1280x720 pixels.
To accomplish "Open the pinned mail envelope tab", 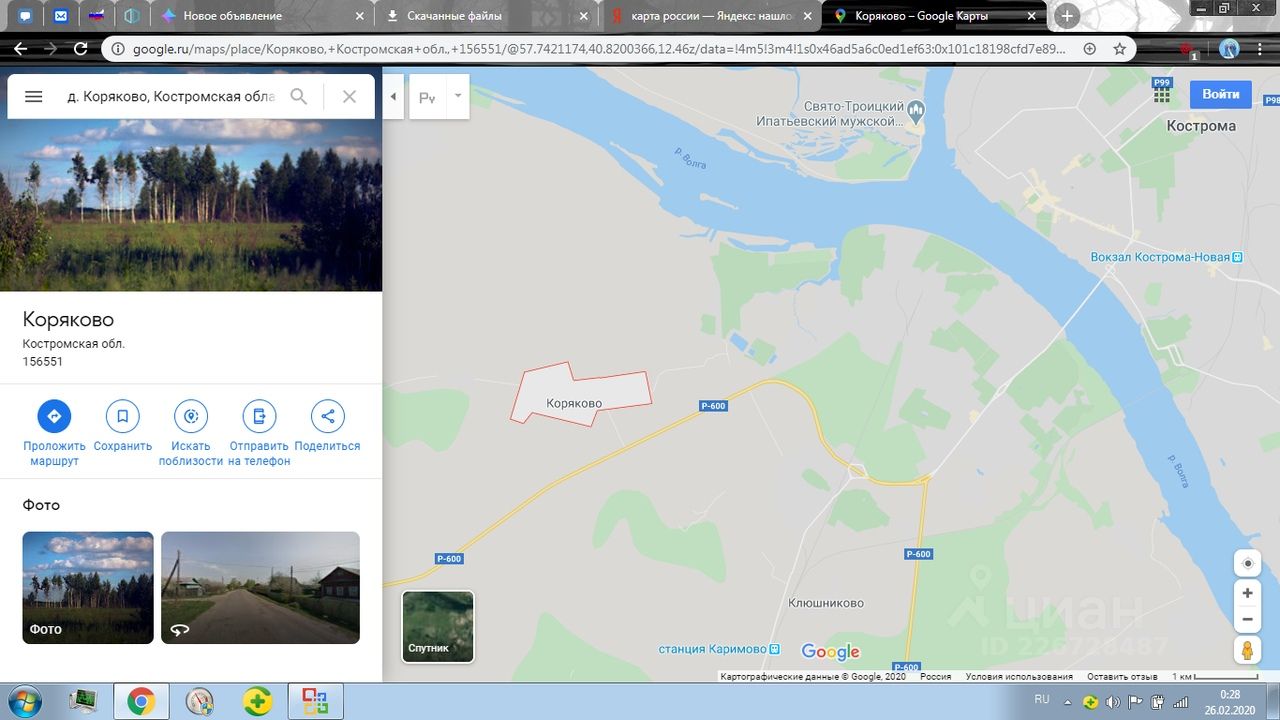I will tap(61, 16).
